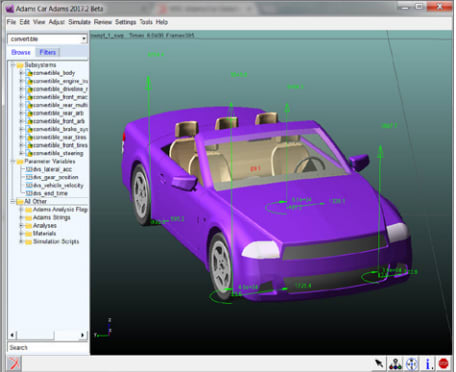
Task: Expand the Simulation Scripts folder node
Action: (x=21, y=242)
